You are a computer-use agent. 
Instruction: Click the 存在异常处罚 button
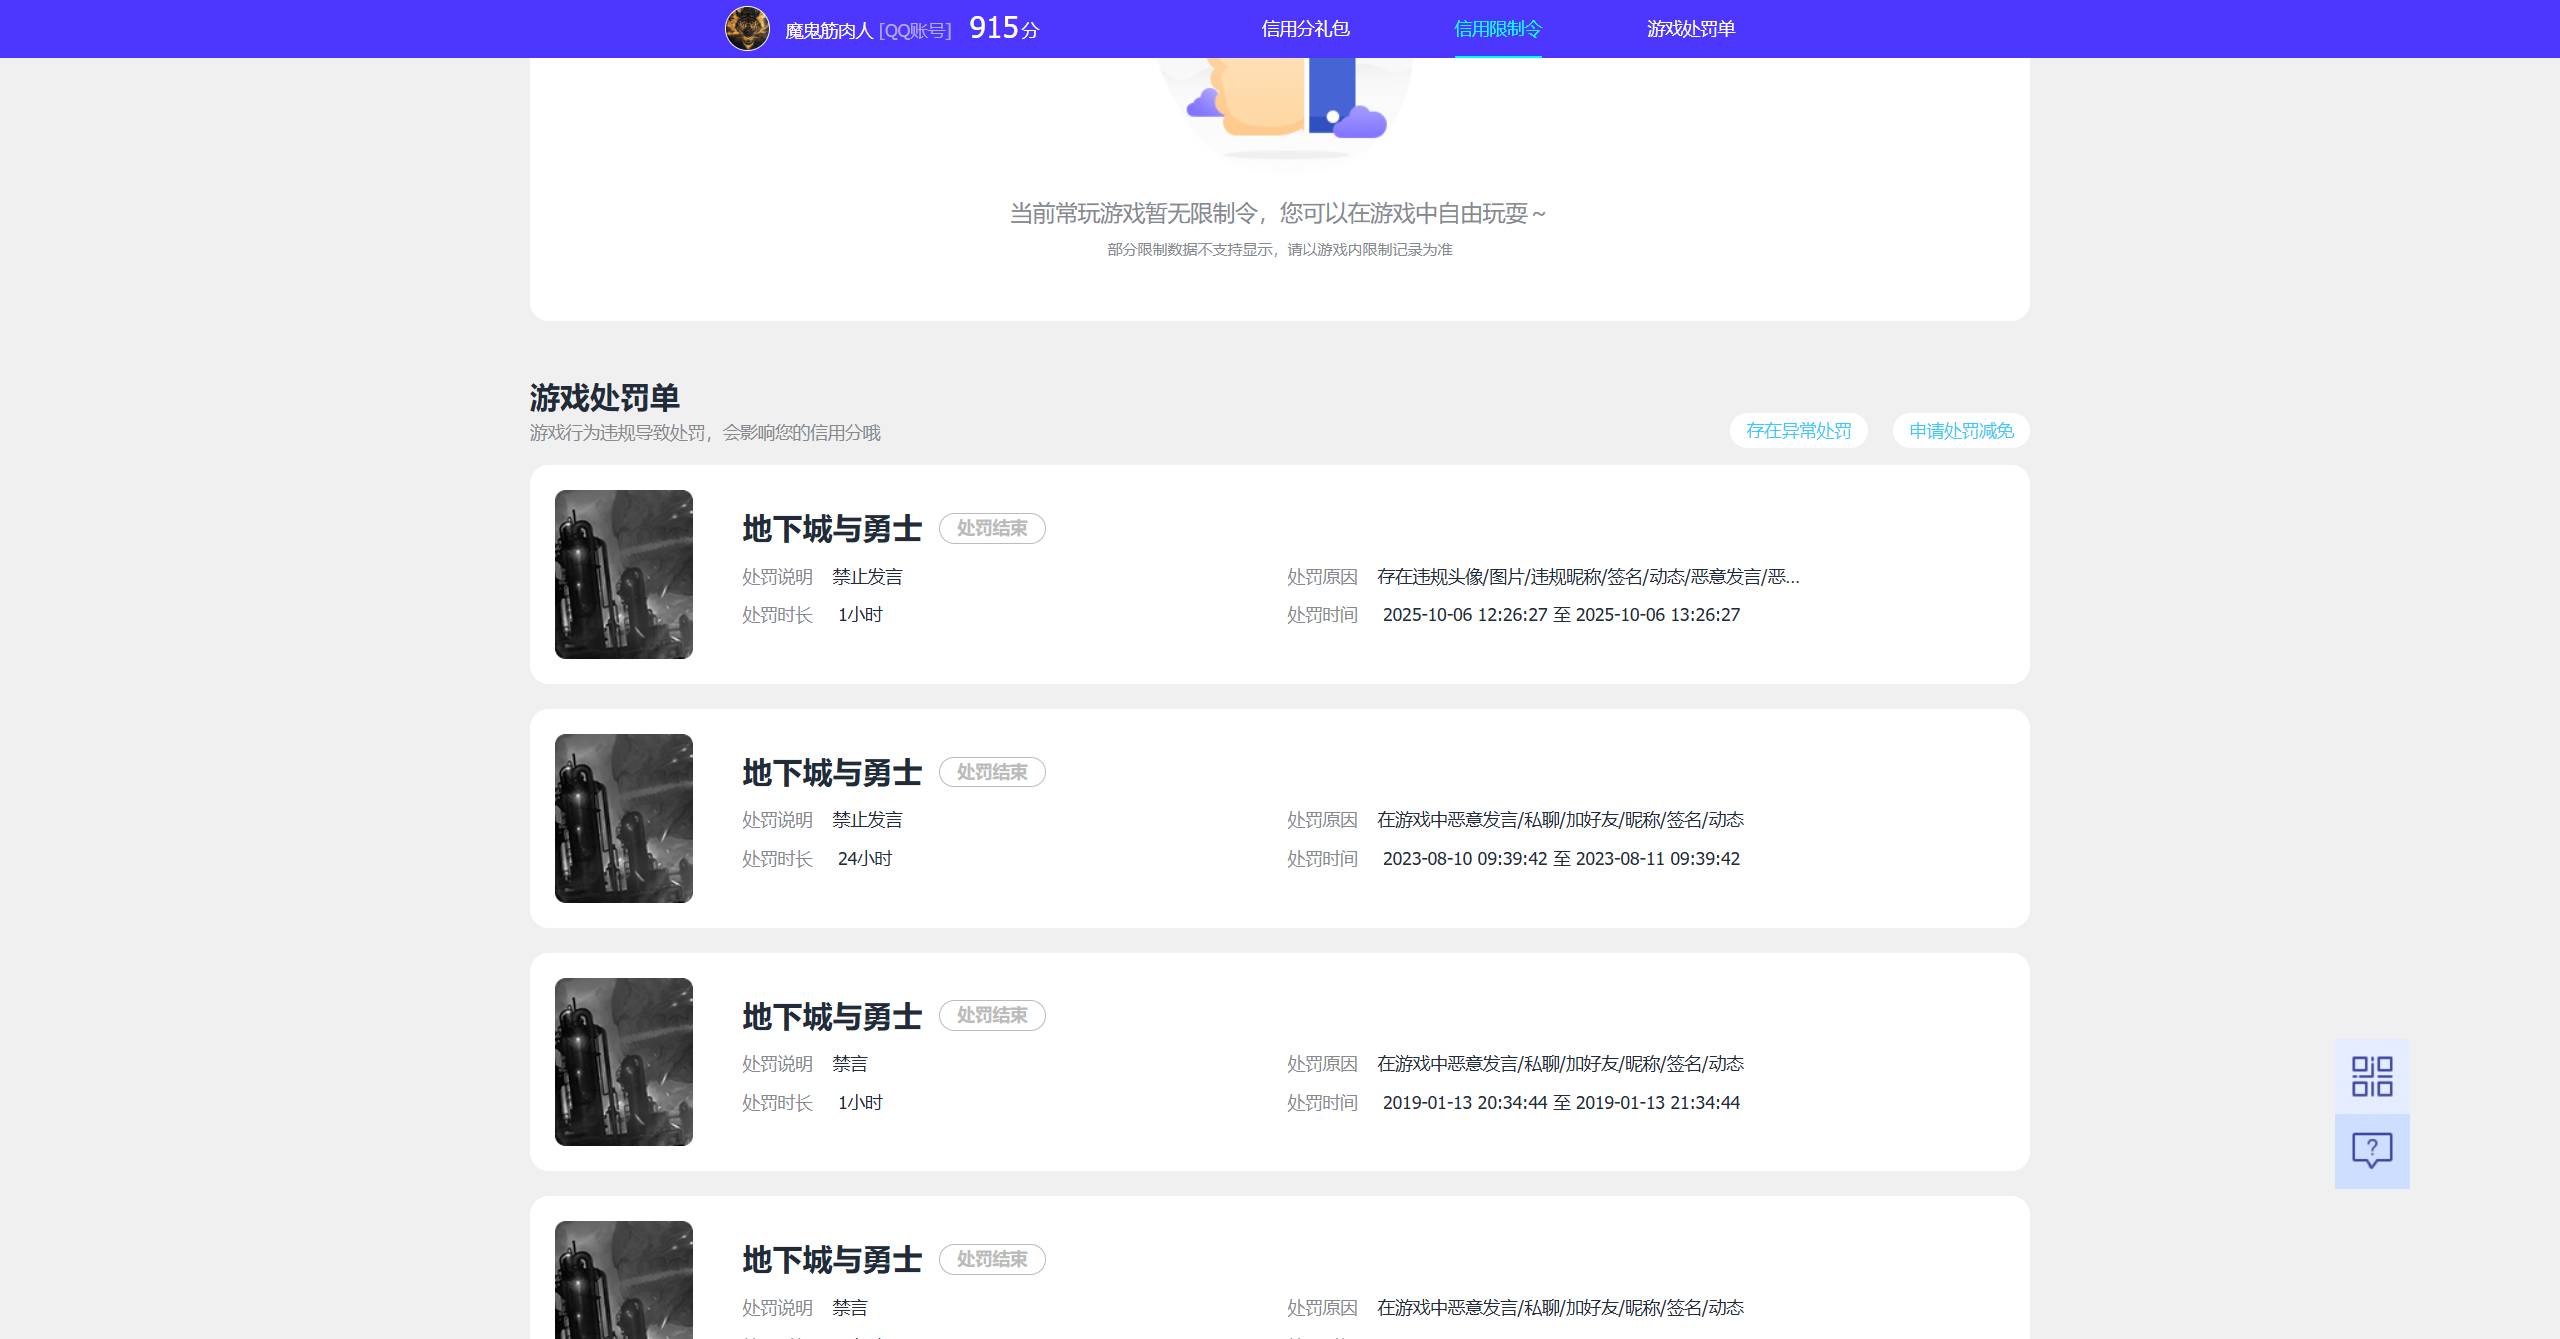(x=1798, y=431)
